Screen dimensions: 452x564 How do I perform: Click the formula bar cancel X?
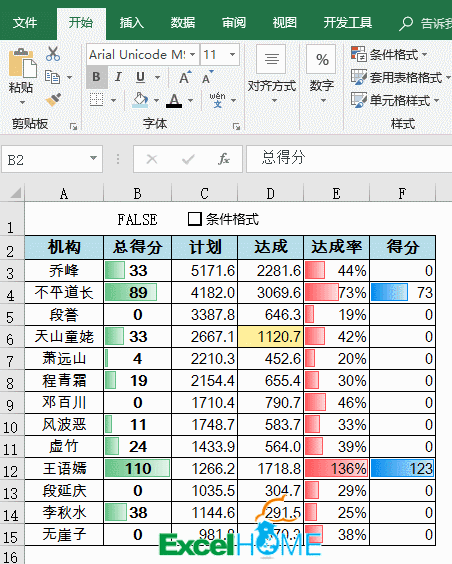(152, 159)
